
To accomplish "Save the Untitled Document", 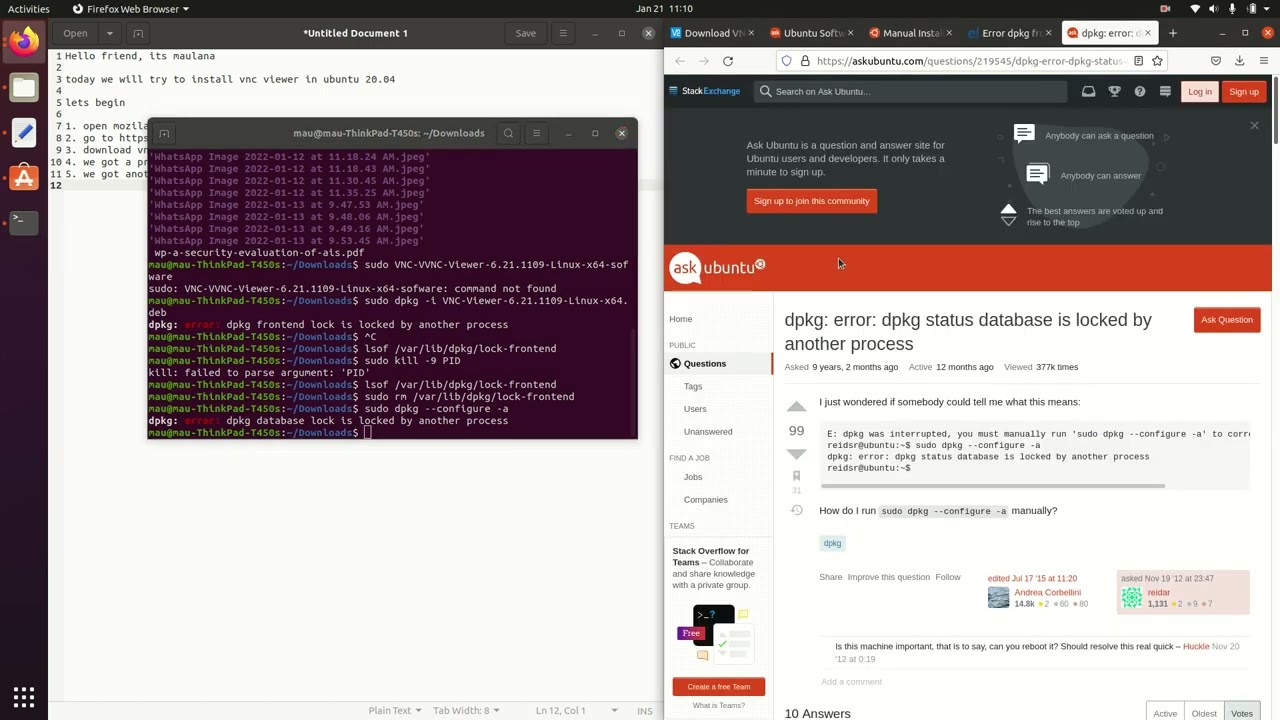I will pyautogui.click(x=526, y=33).
